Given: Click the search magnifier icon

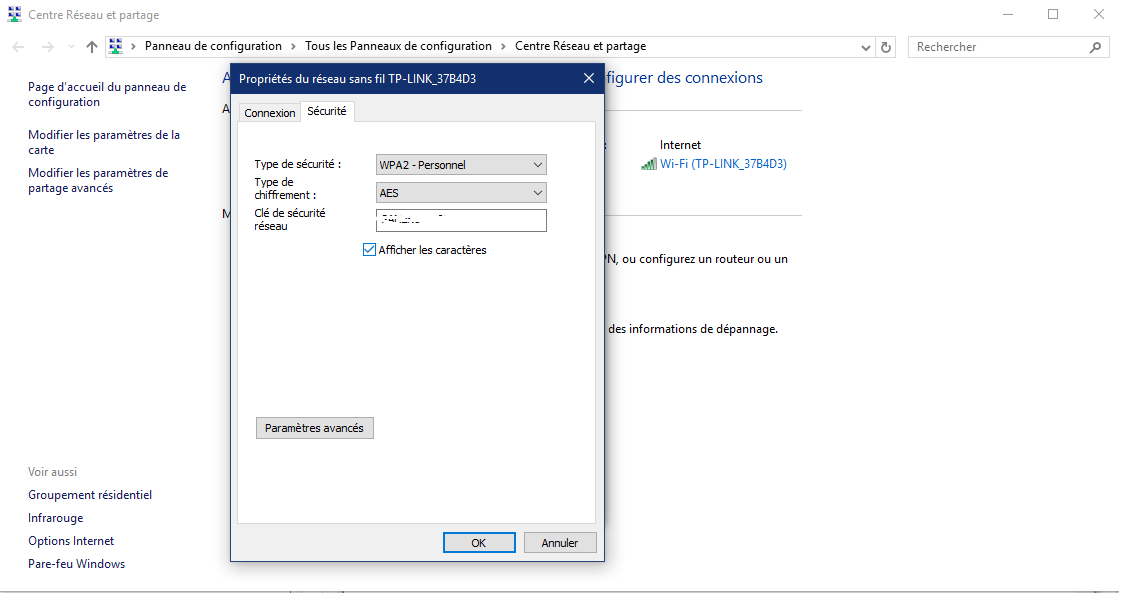Looking at the screenshot, I should (x=1095, y=47).
